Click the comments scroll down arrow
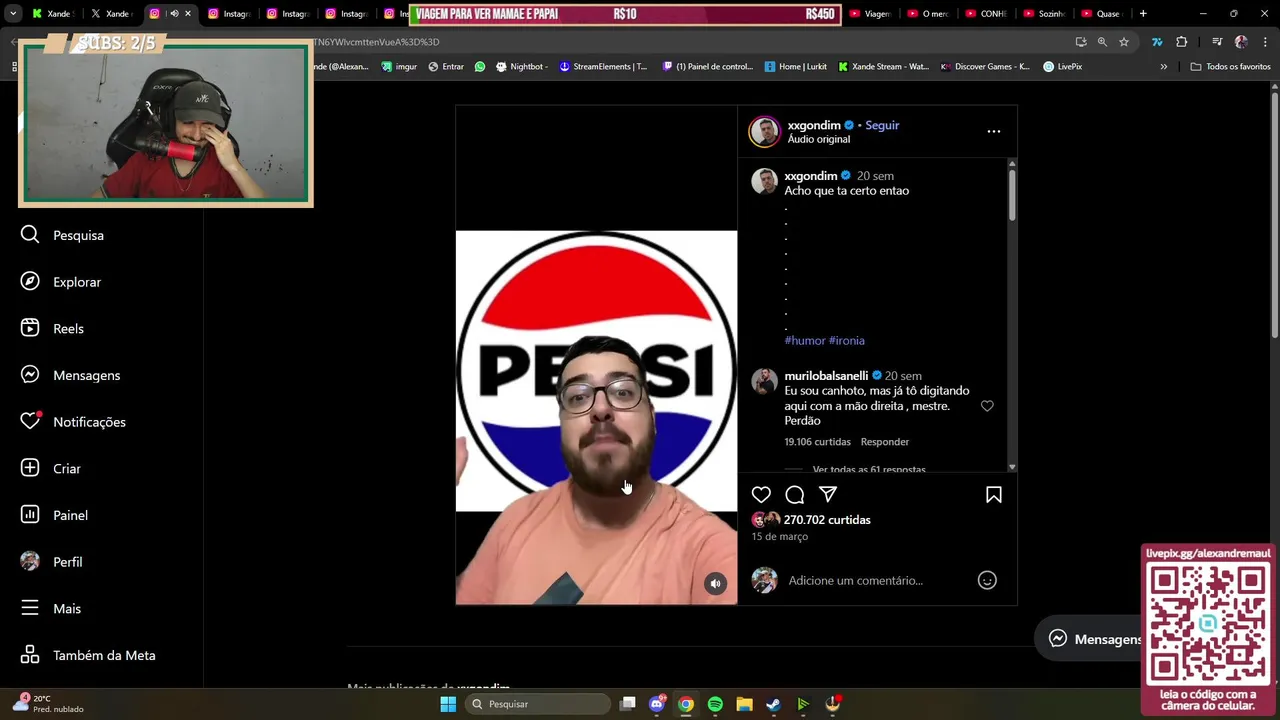This screenshot has width=1280, height=720. click(x=1012, y=466)
